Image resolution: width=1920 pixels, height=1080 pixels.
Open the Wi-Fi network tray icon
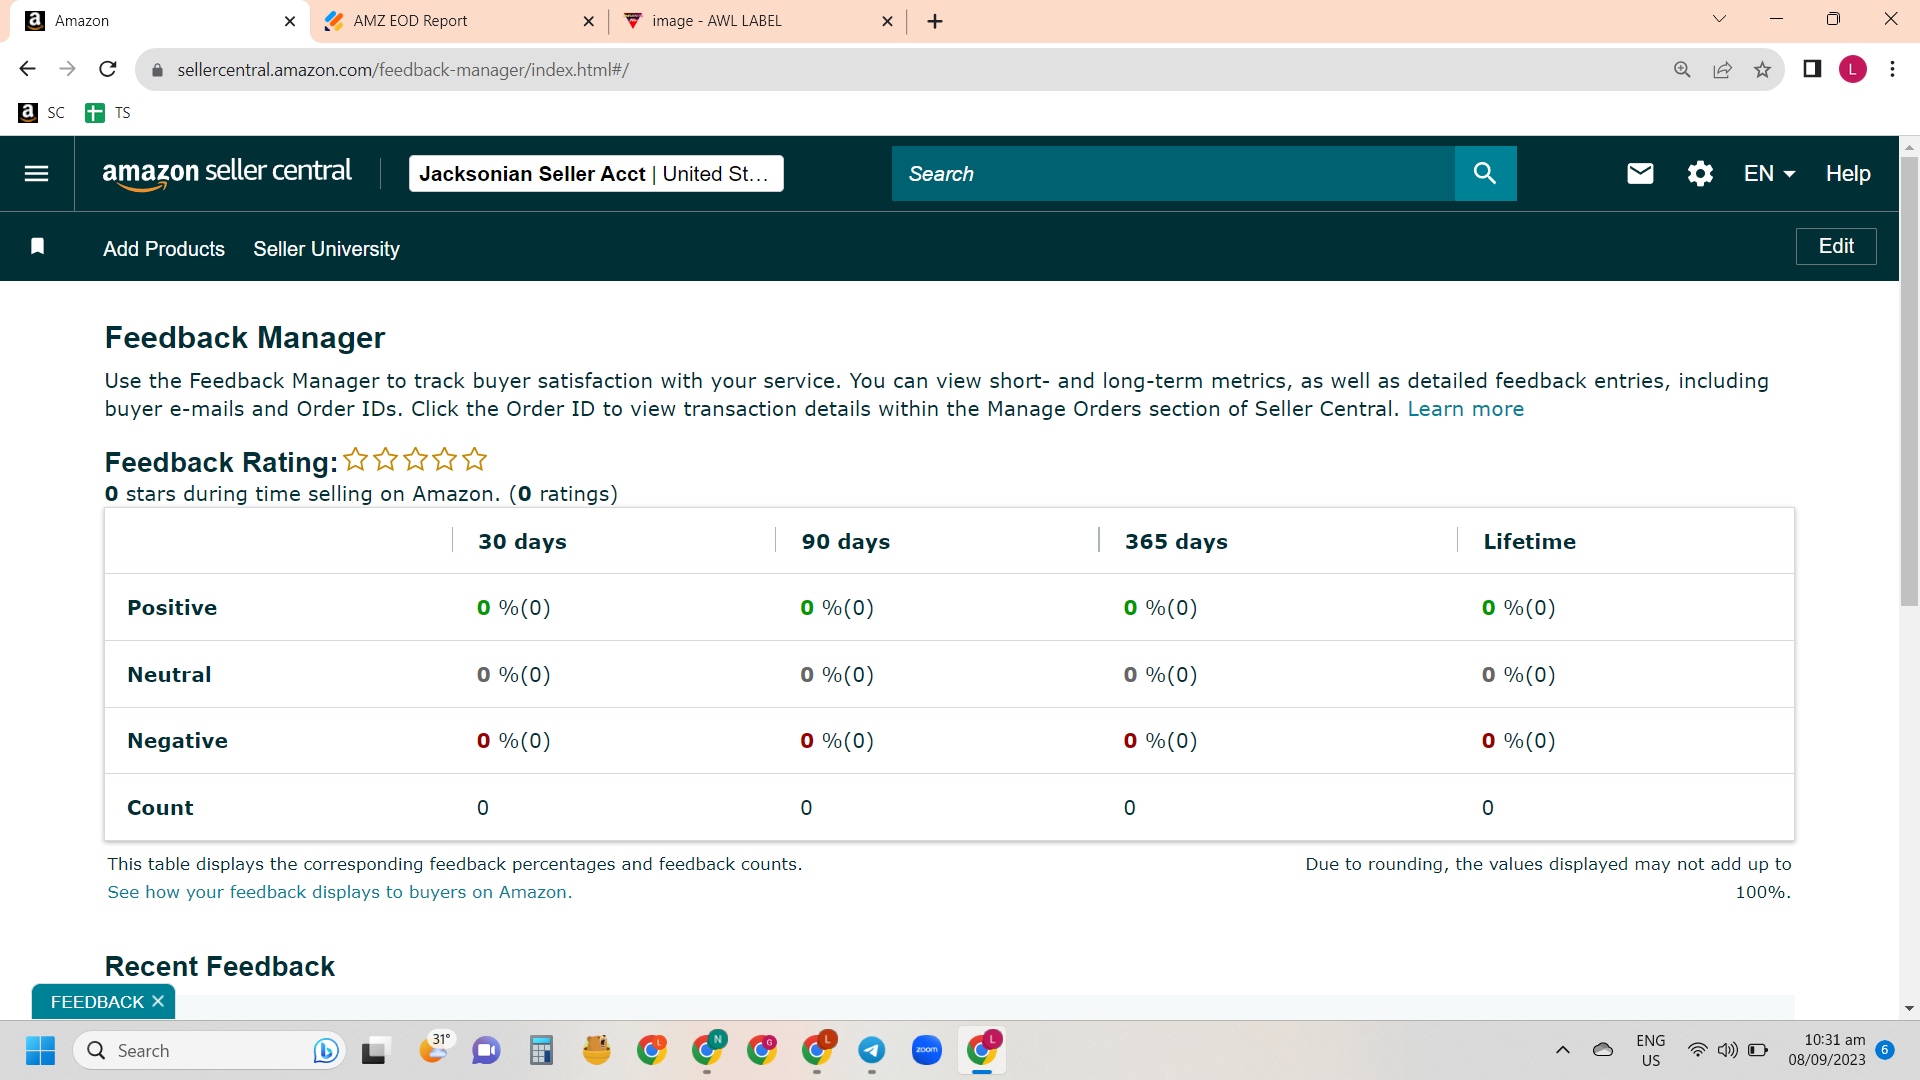coord(1697,1050)
